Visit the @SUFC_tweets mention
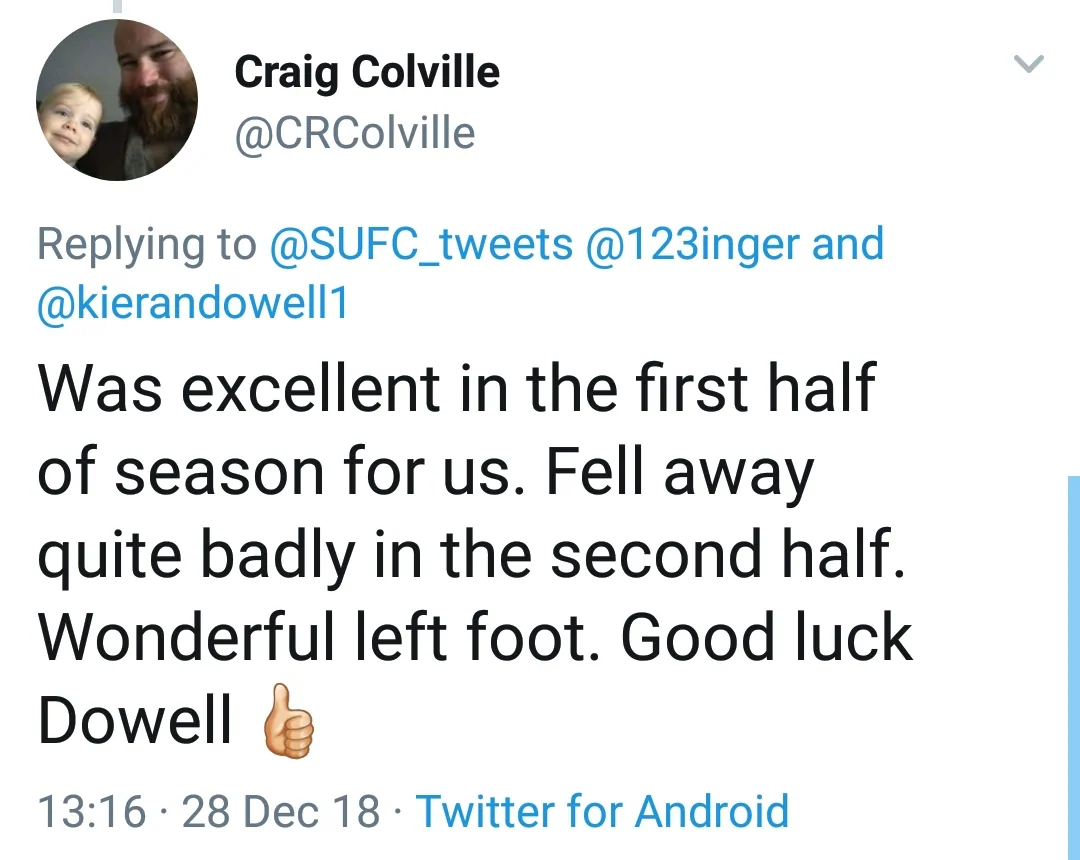The height and width of the screenshot is (860, 1080). pos(421,244)
